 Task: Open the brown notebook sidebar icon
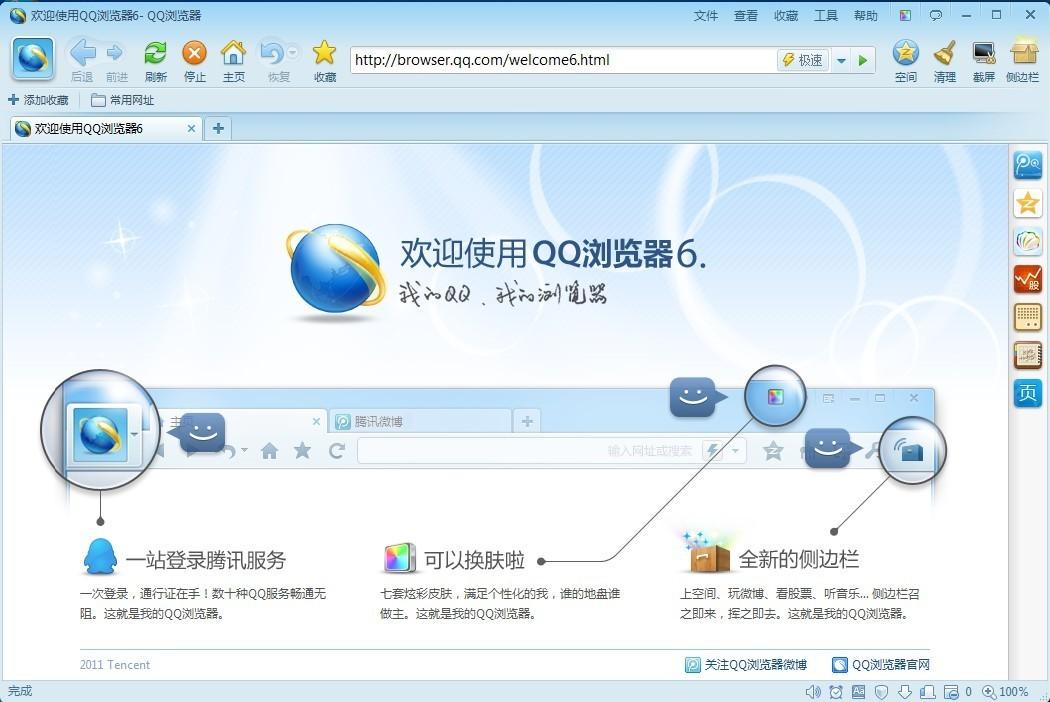pos(1027,355)
